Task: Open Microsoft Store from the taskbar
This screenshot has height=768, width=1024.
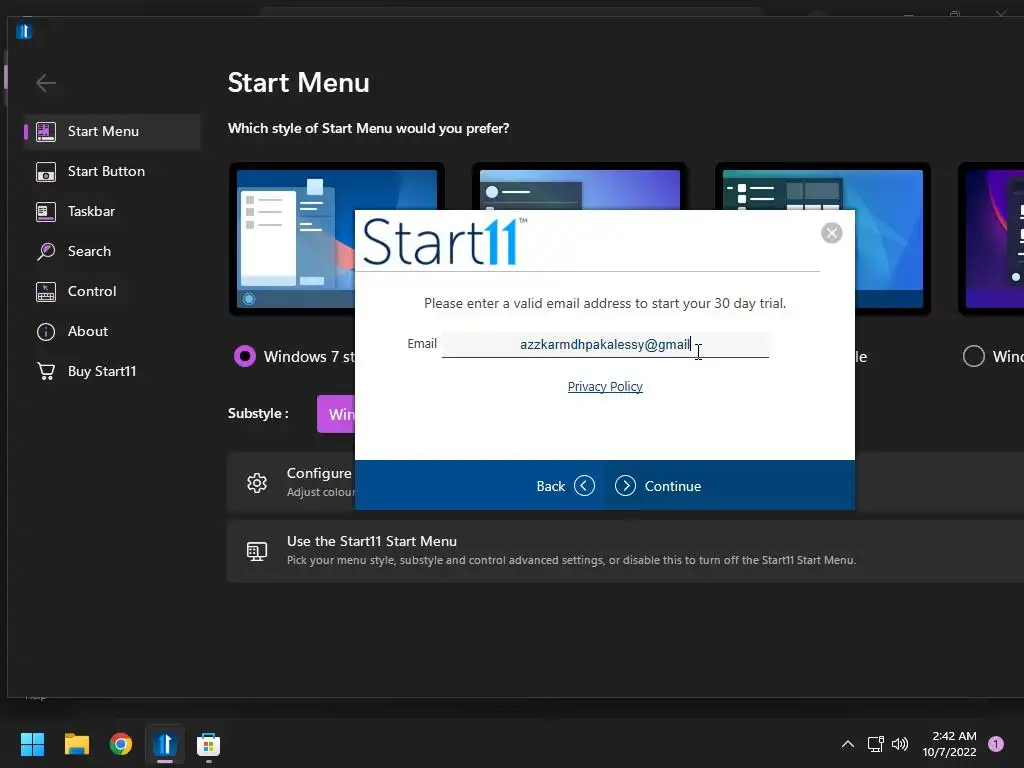Action: (x=208, y=744)
